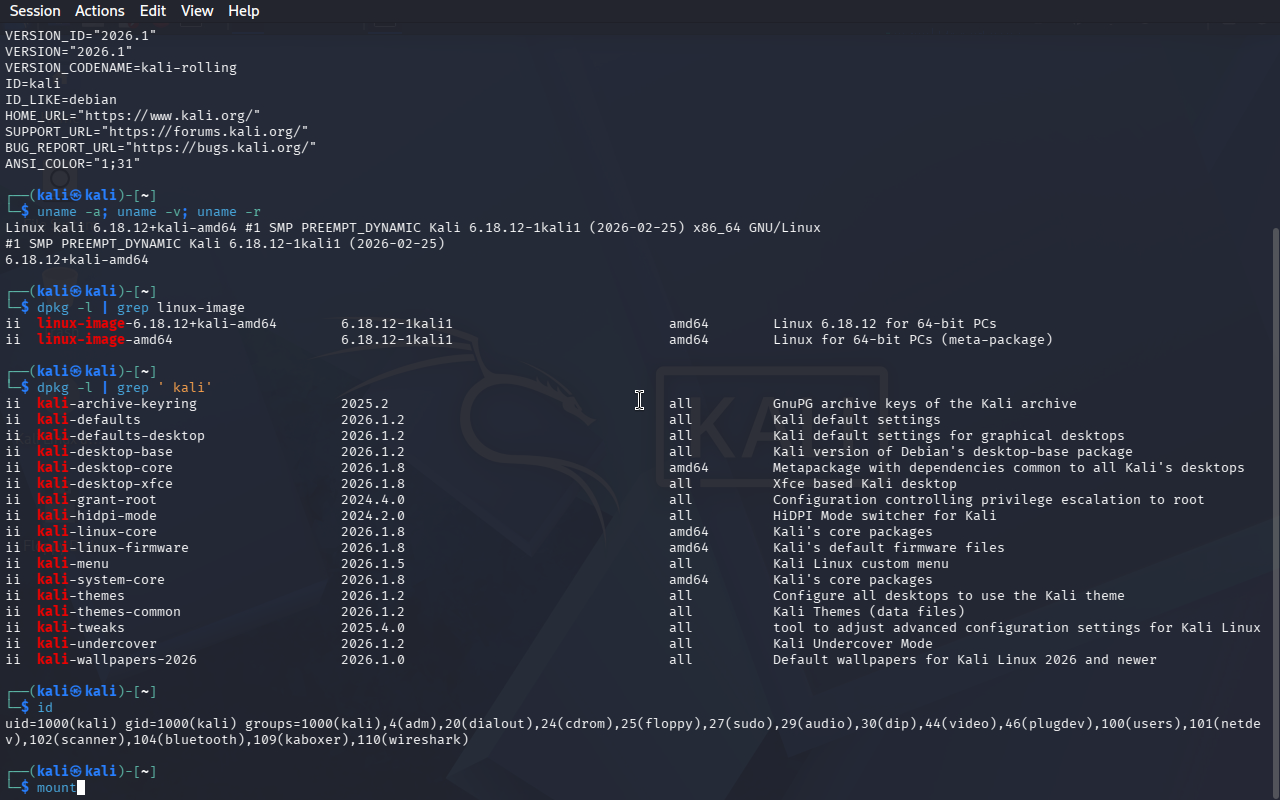Click the 'uname -a; uname -v; uname -r' command
The height and width of the screenshot is (800, 1280).
click(149, 212)
